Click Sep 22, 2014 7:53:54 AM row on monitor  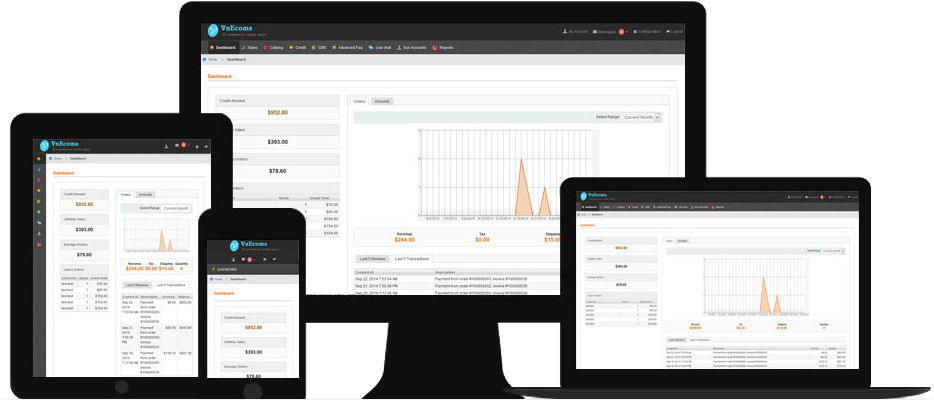pos(457,279)
